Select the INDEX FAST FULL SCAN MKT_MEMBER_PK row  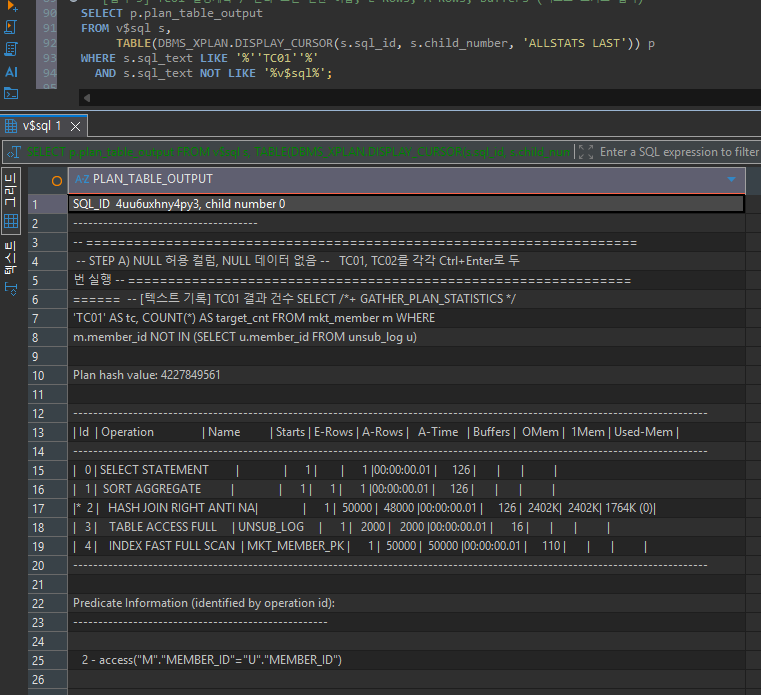[x=407, y=546]
